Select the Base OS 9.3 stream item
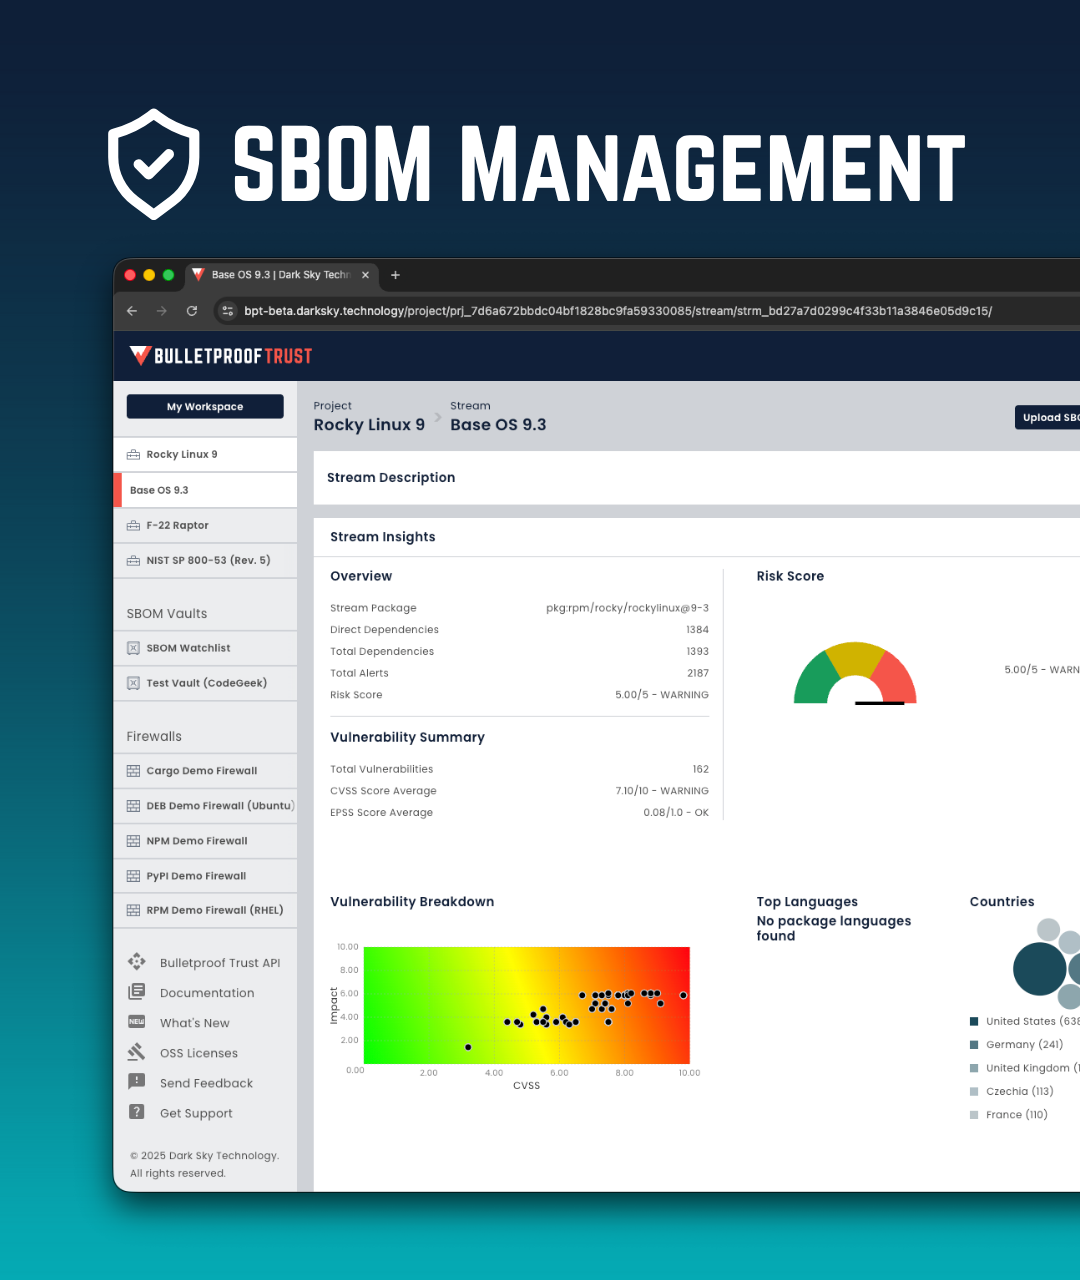1080x1280 pixels. click(205, 490)
